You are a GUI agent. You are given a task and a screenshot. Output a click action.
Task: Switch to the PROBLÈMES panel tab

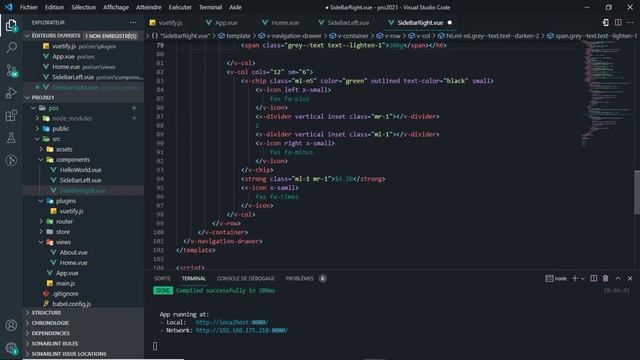pos(300,278)
